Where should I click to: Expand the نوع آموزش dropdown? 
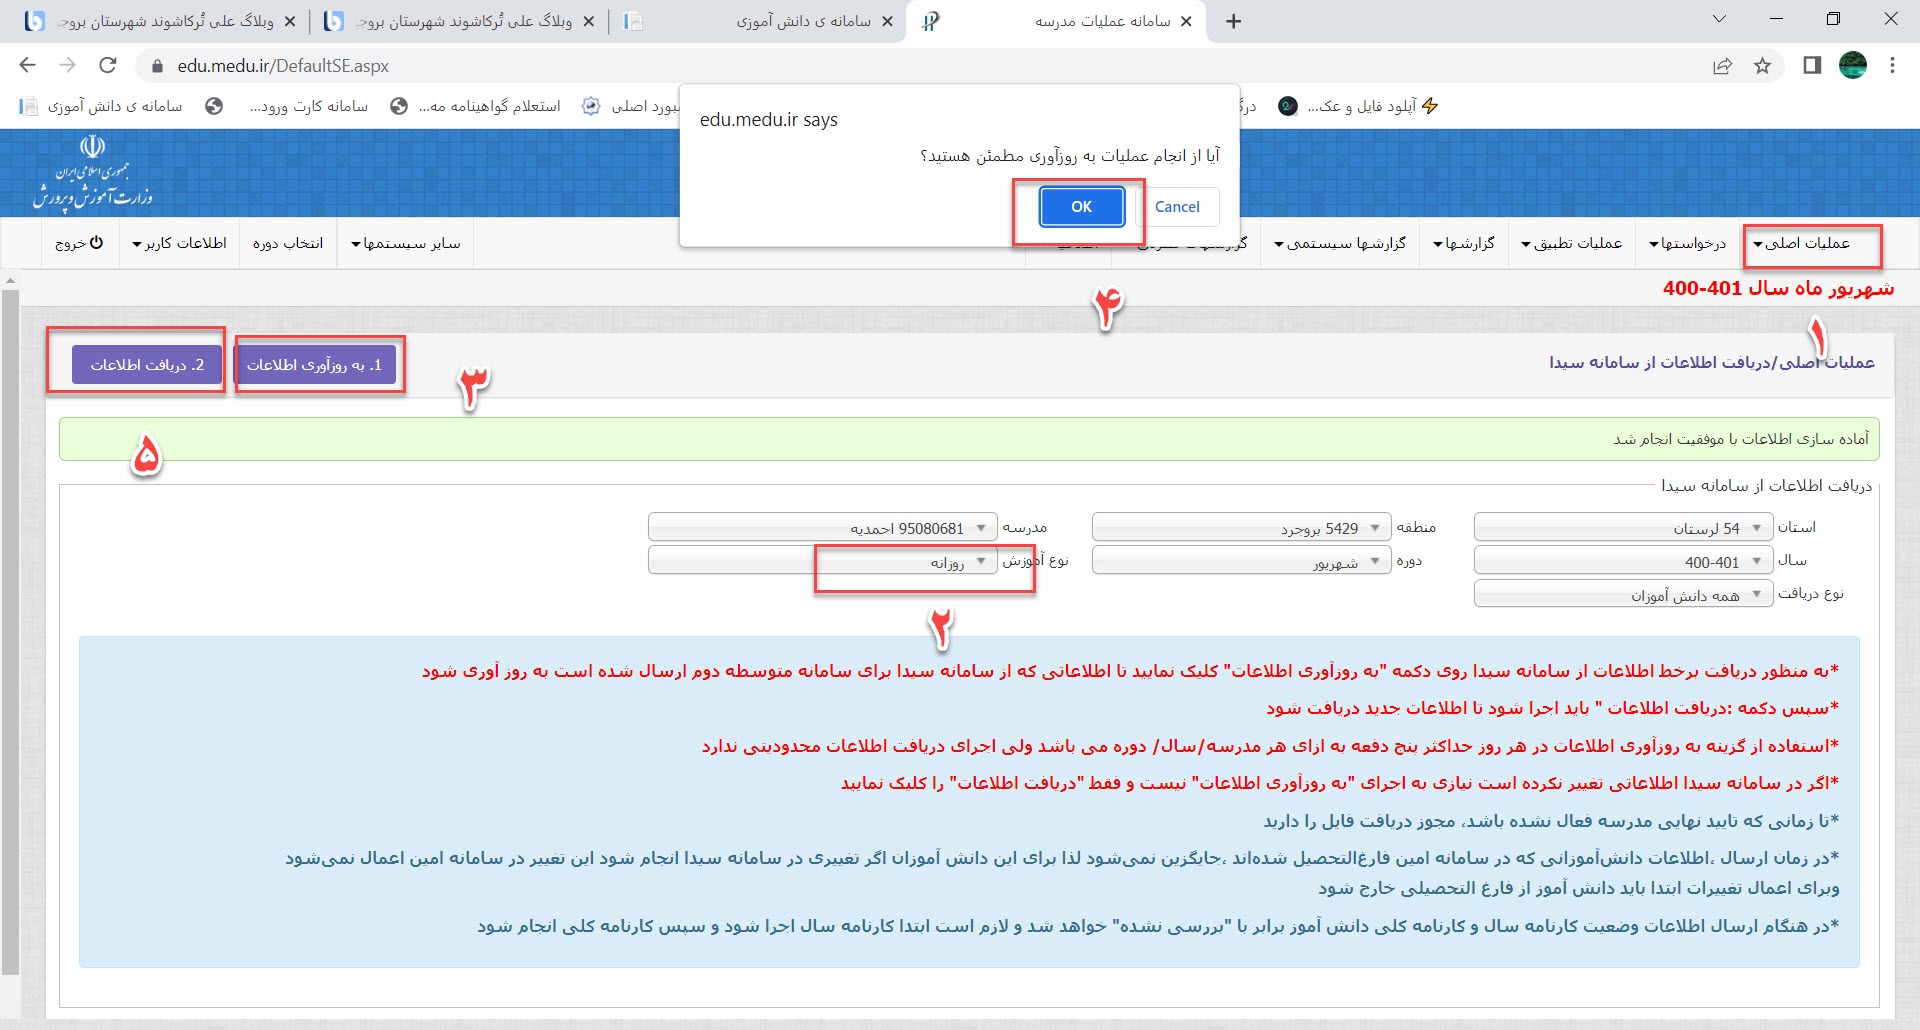pyautogui.click(x=822, y=561)
